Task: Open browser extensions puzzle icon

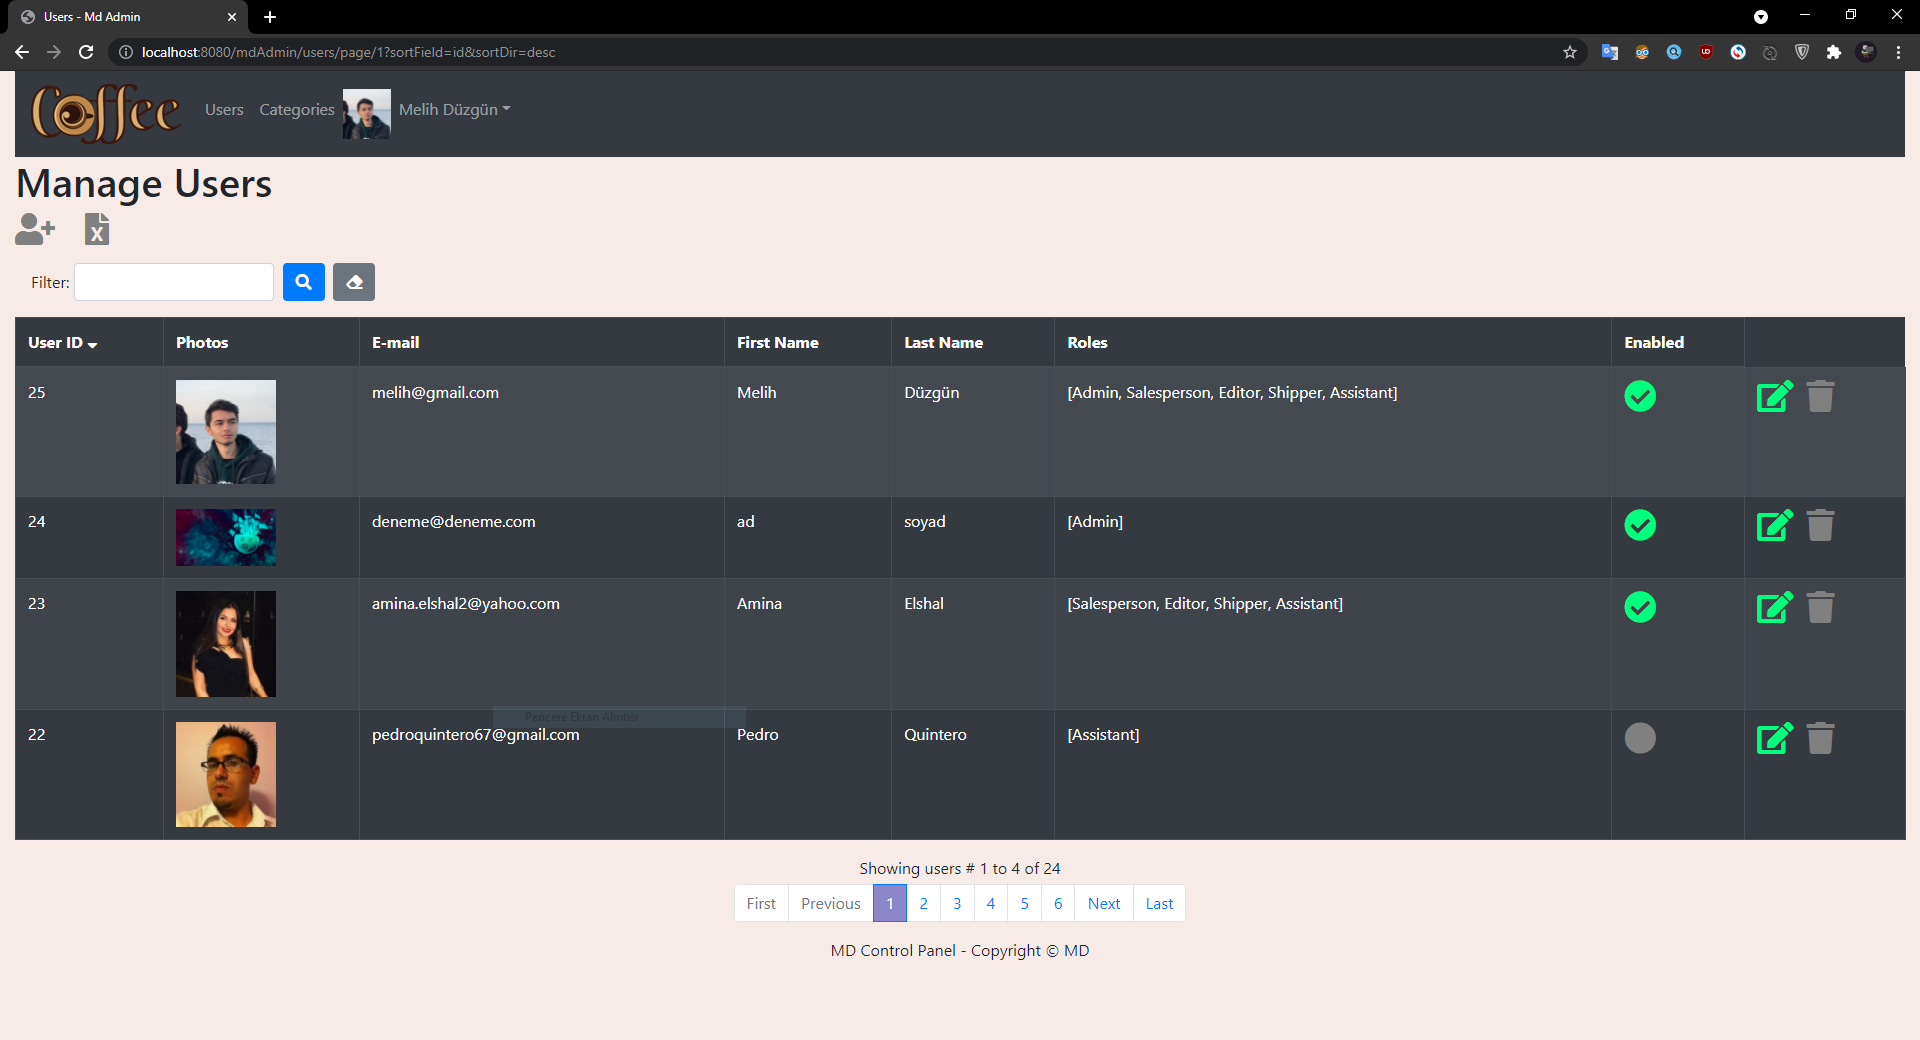Action: coord(1834,52)
